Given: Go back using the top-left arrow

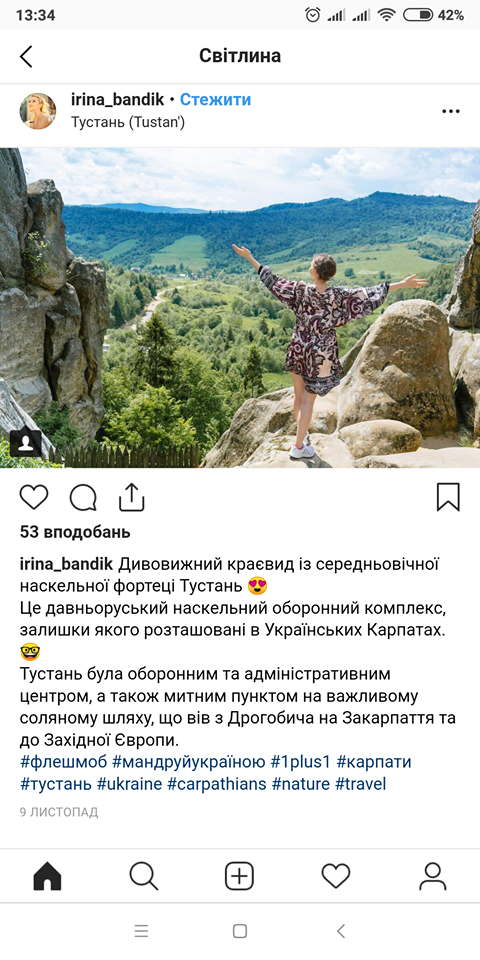Looking at the screenshot, I should 26,56.
